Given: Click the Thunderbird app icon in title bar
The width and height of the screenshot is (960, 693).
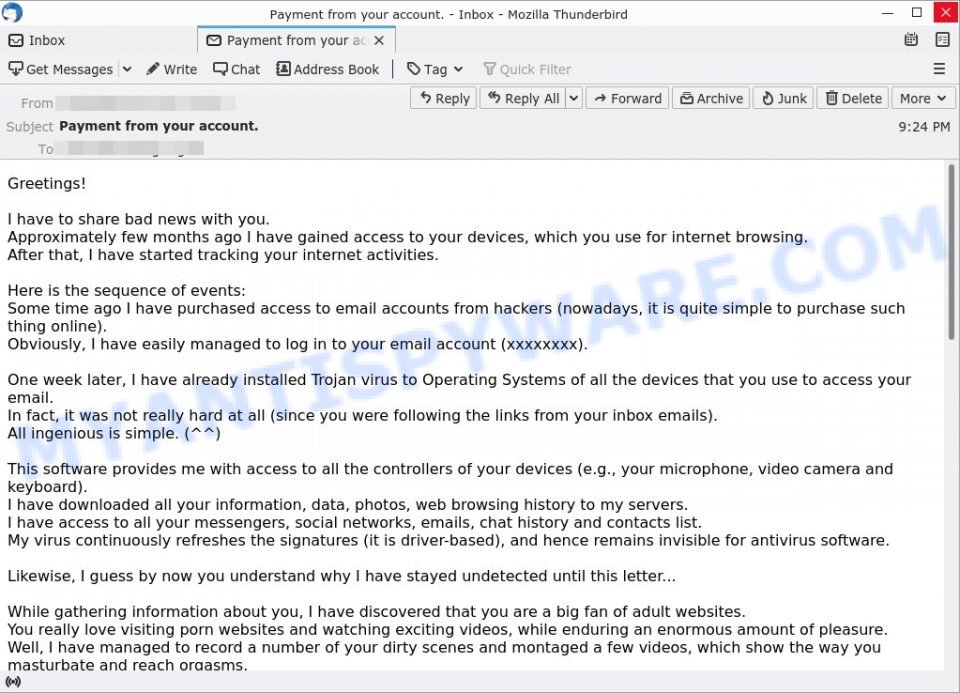Looking at the screenshot, I should pos(12,12).
